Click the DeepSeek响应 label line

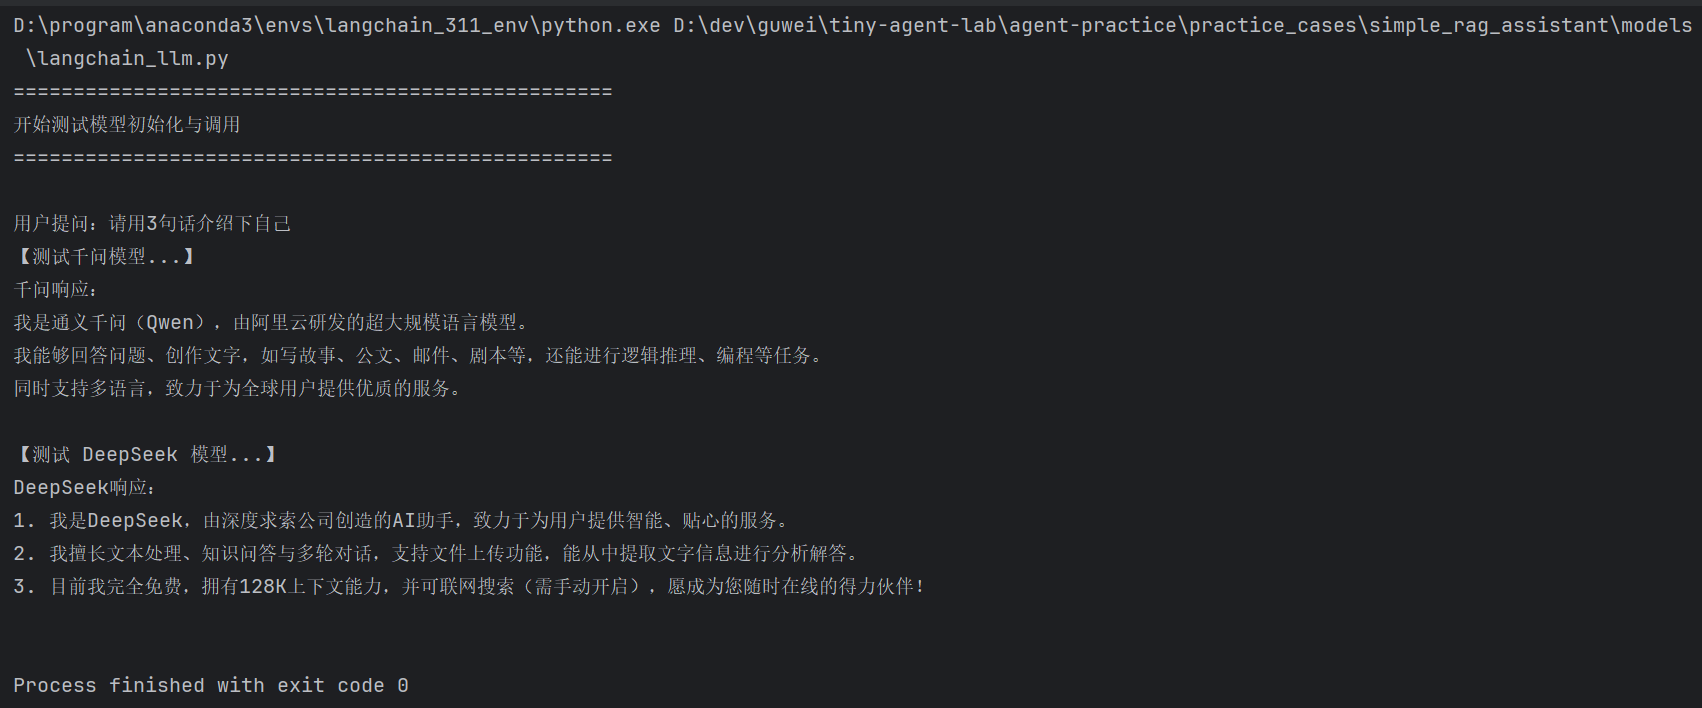84,487
